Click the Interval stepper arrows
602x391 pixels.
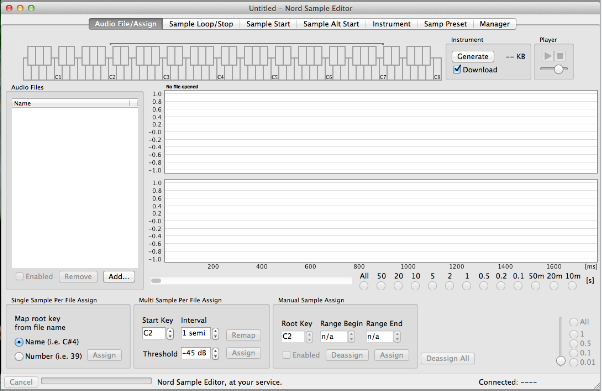pos(215,333)
